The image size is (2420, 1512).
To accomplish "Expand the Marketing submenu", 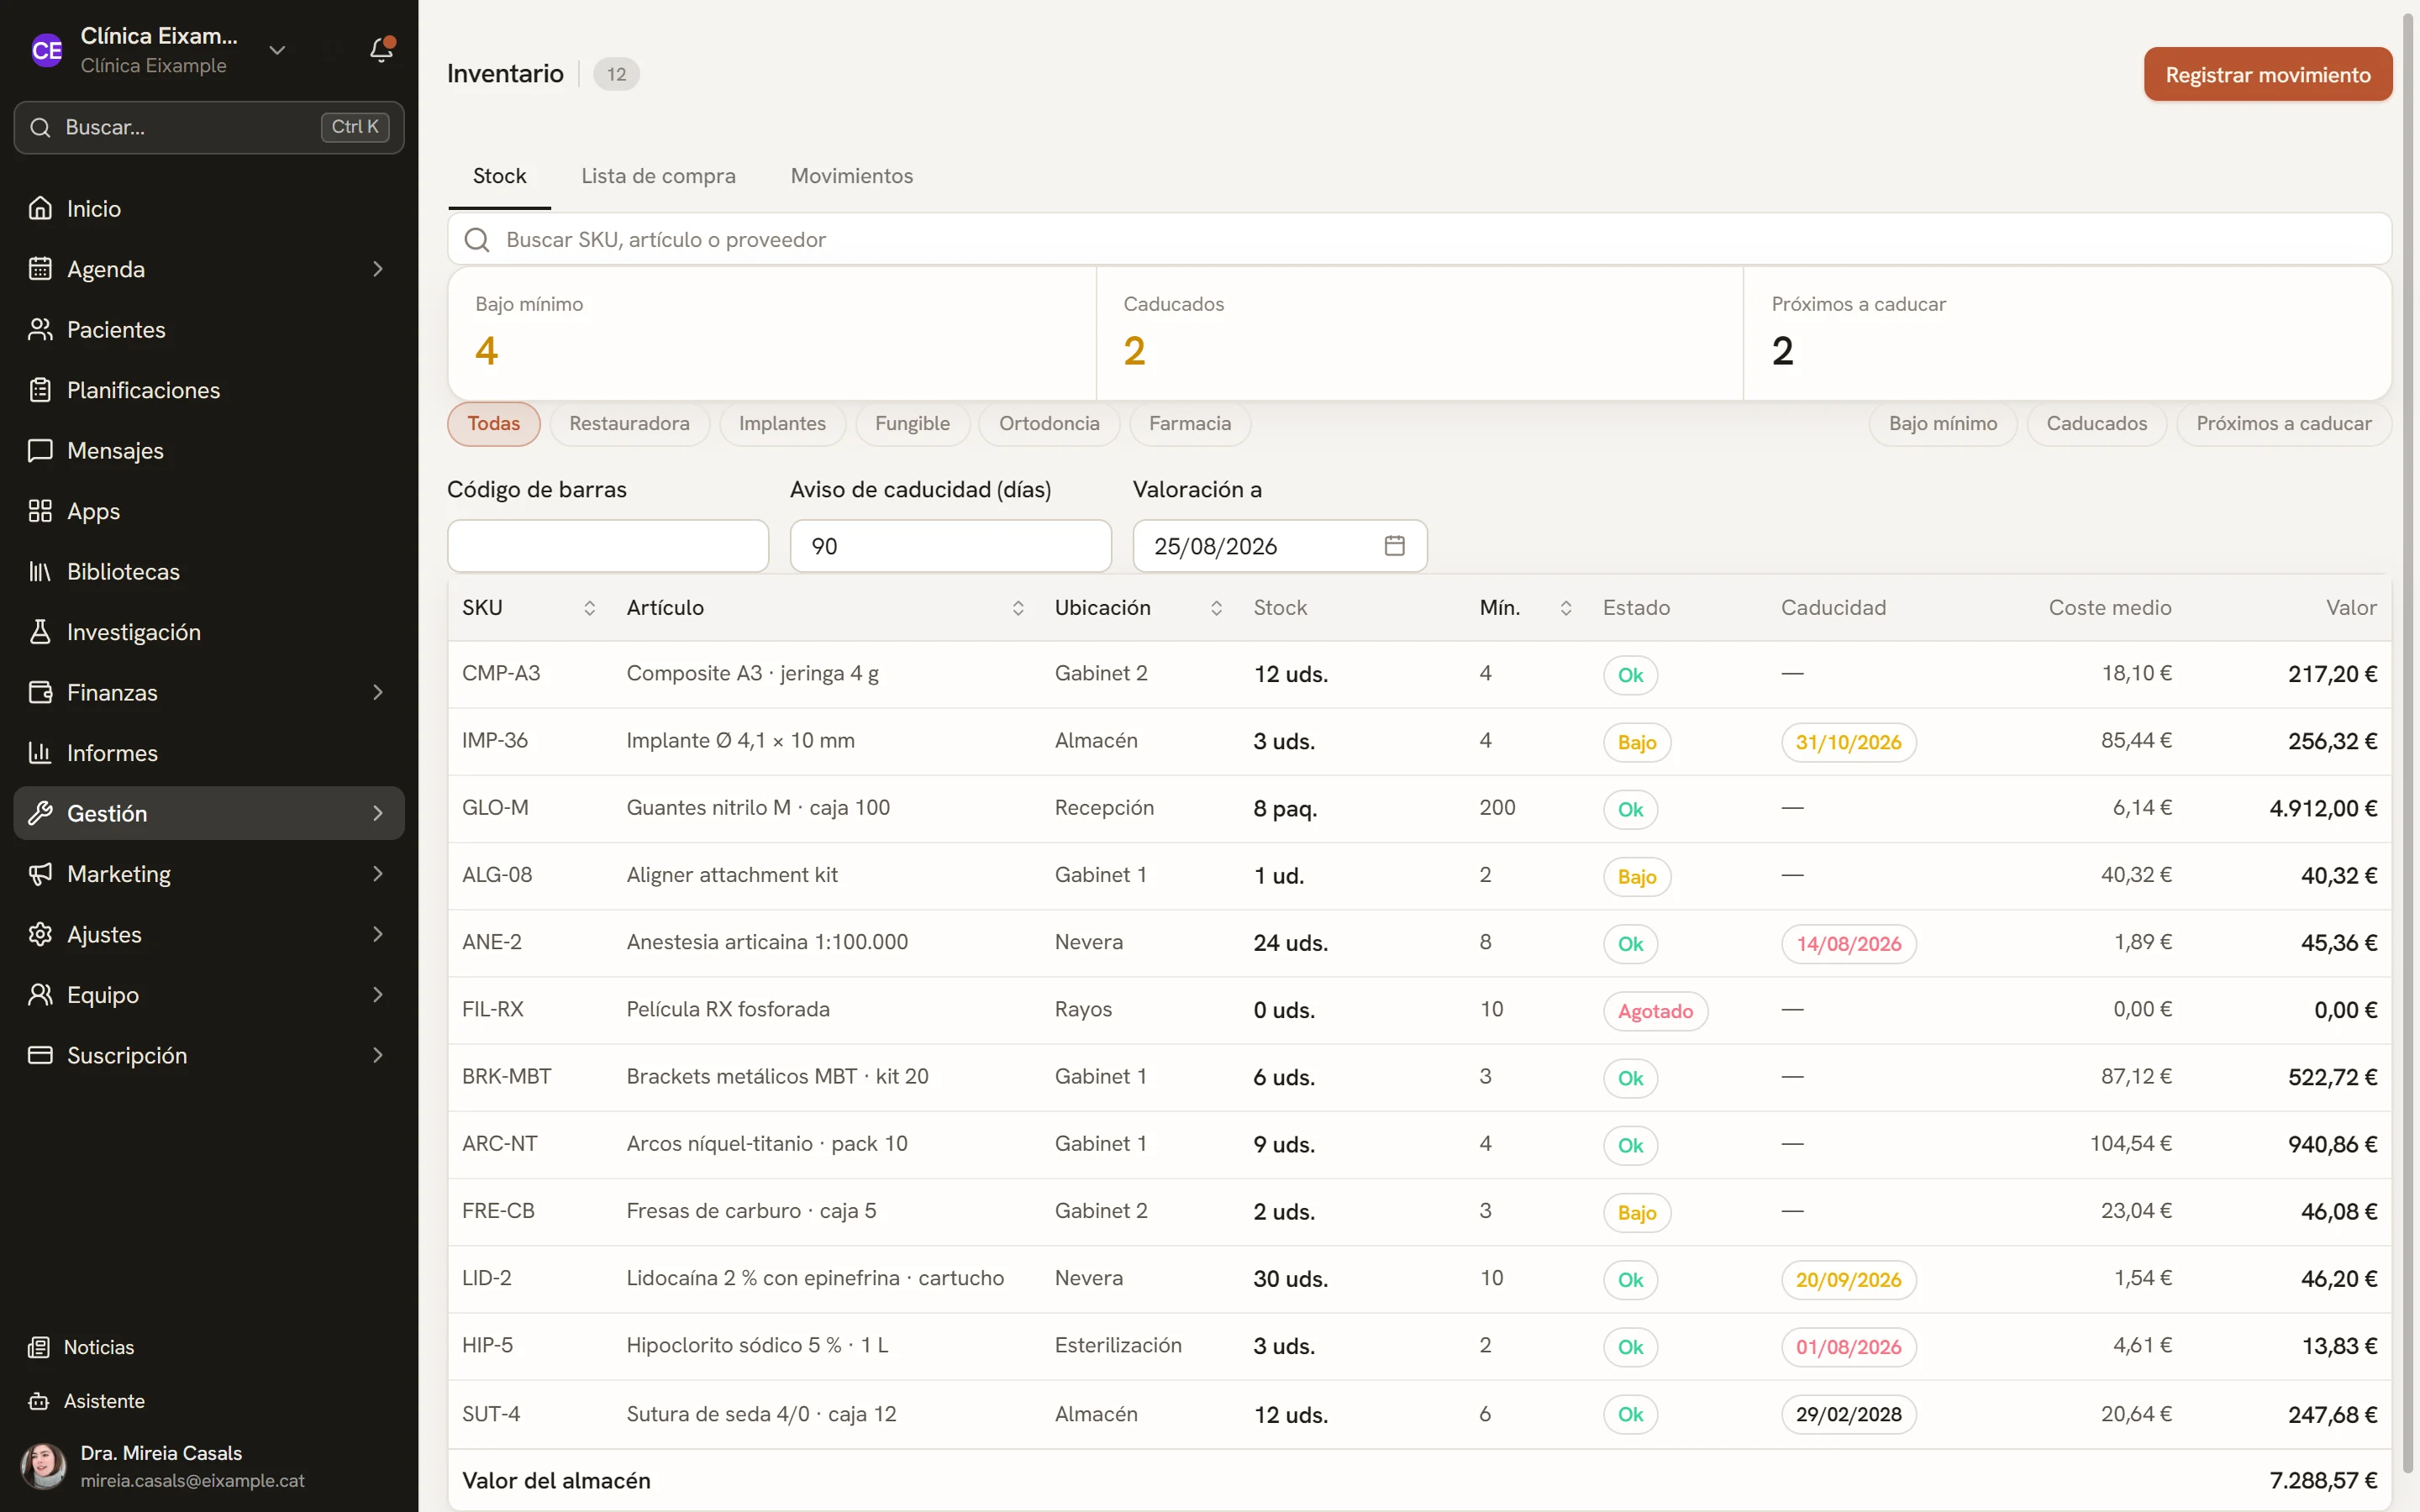I will [378, 874].
